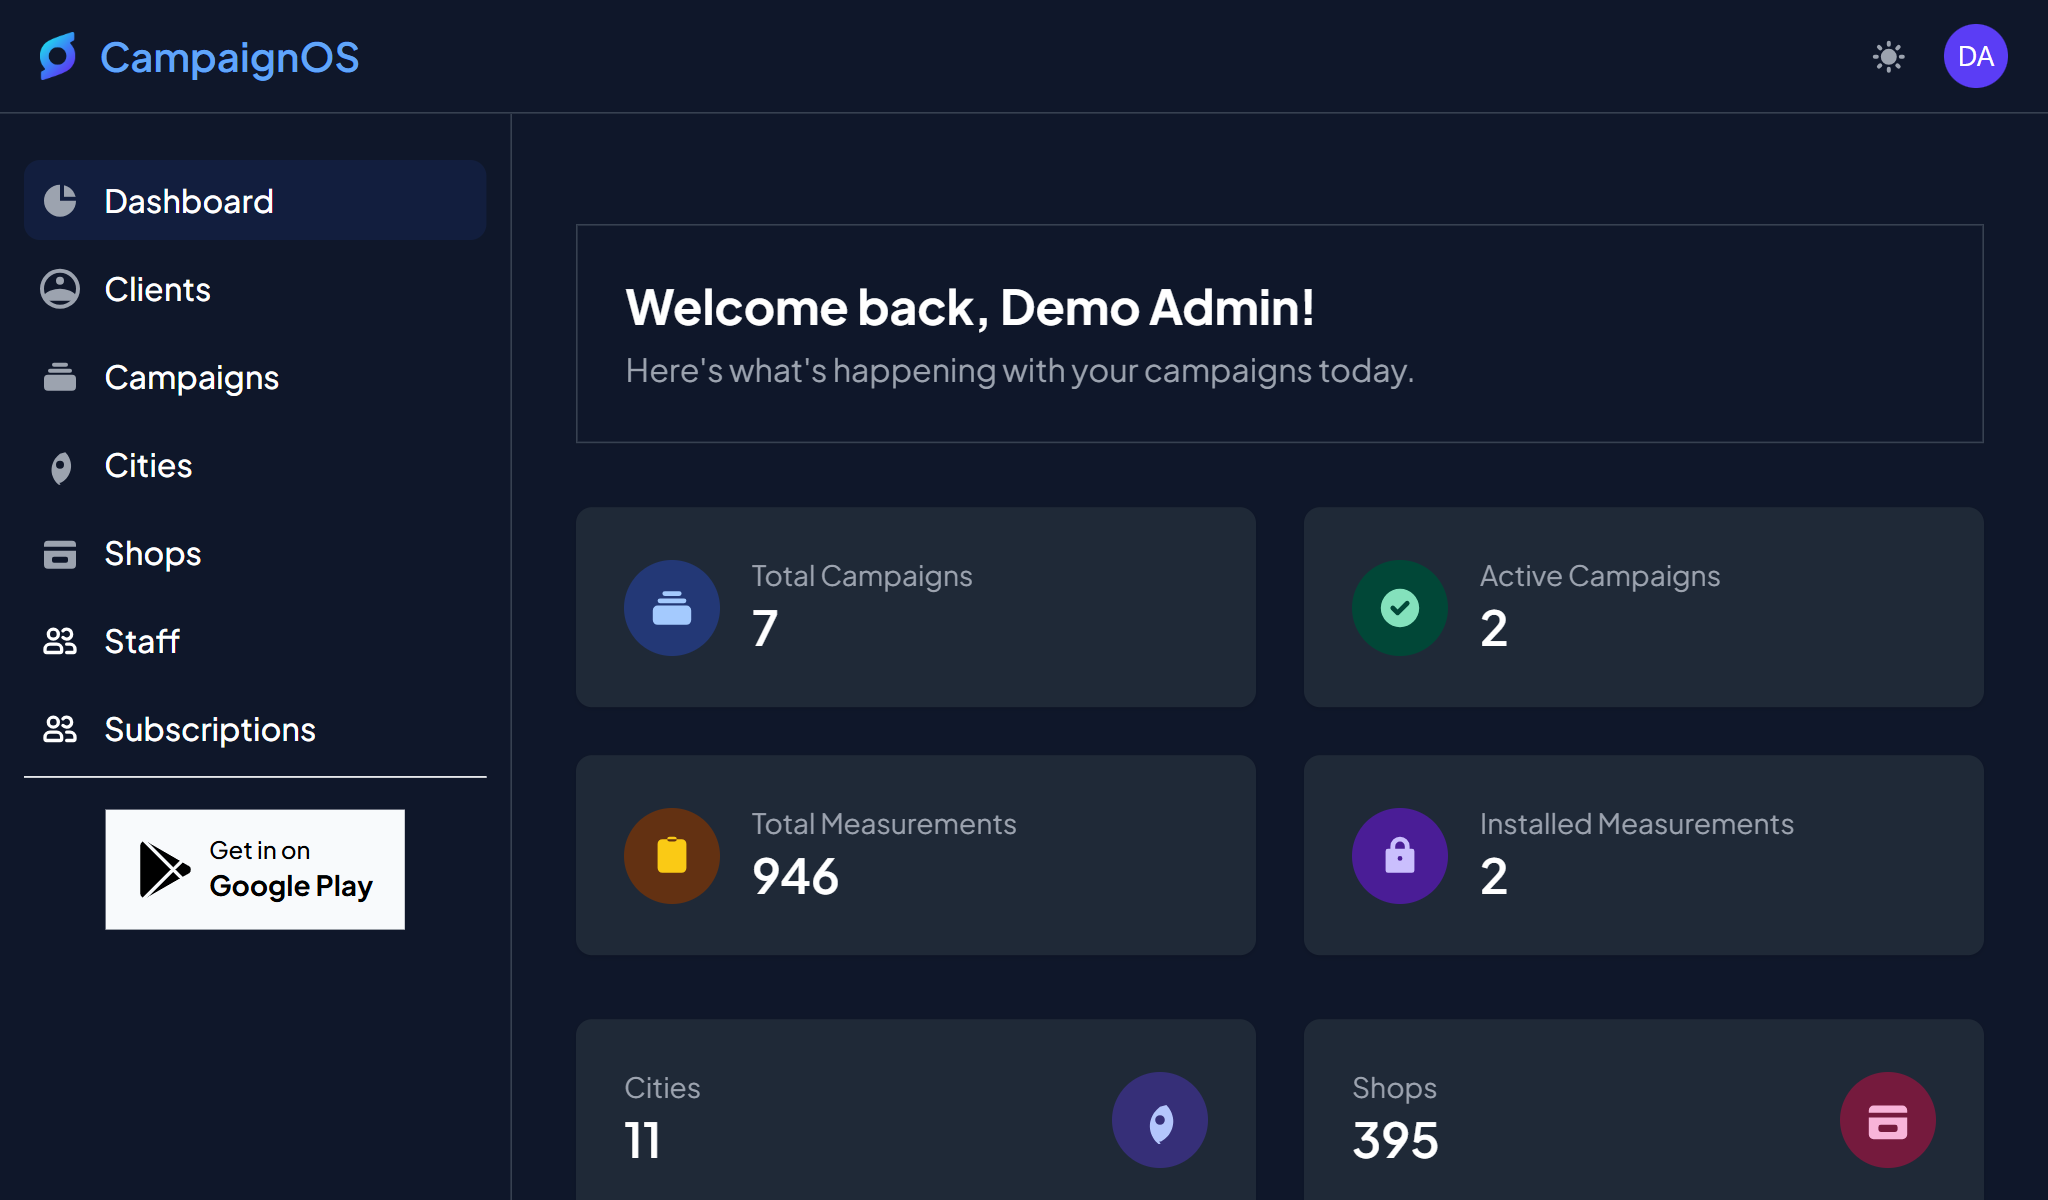Open the Clients sidebar item

tap(255, 289)
